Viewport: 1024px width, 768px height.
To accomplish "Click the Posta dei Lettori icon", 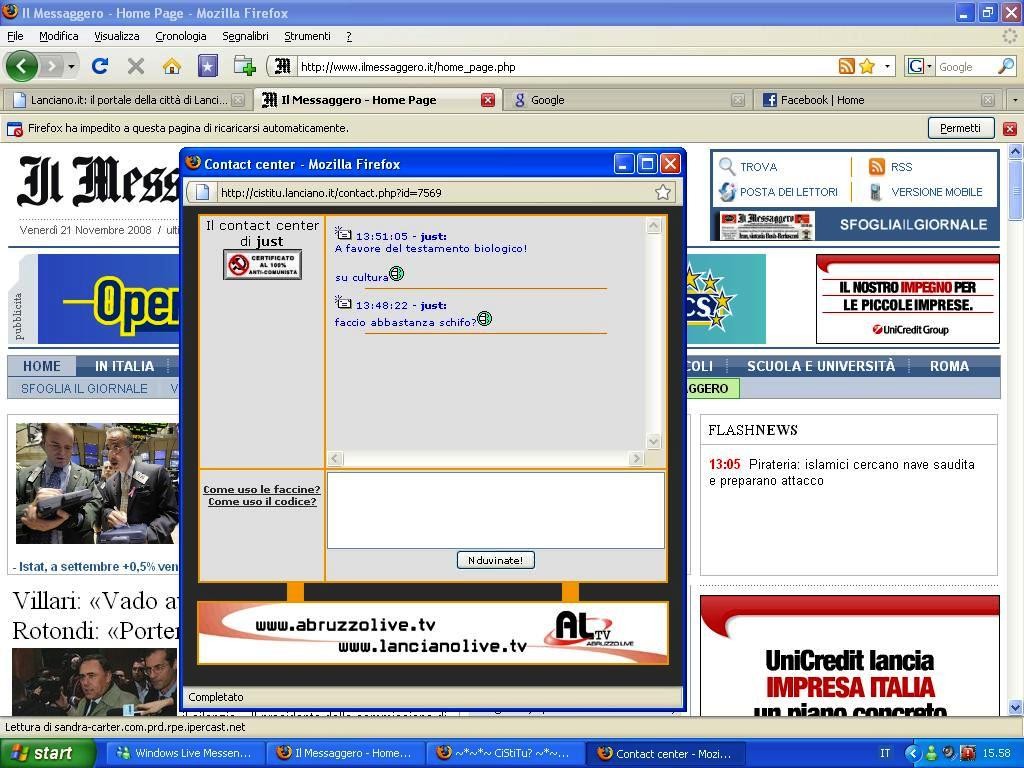I will pos(727,192).
